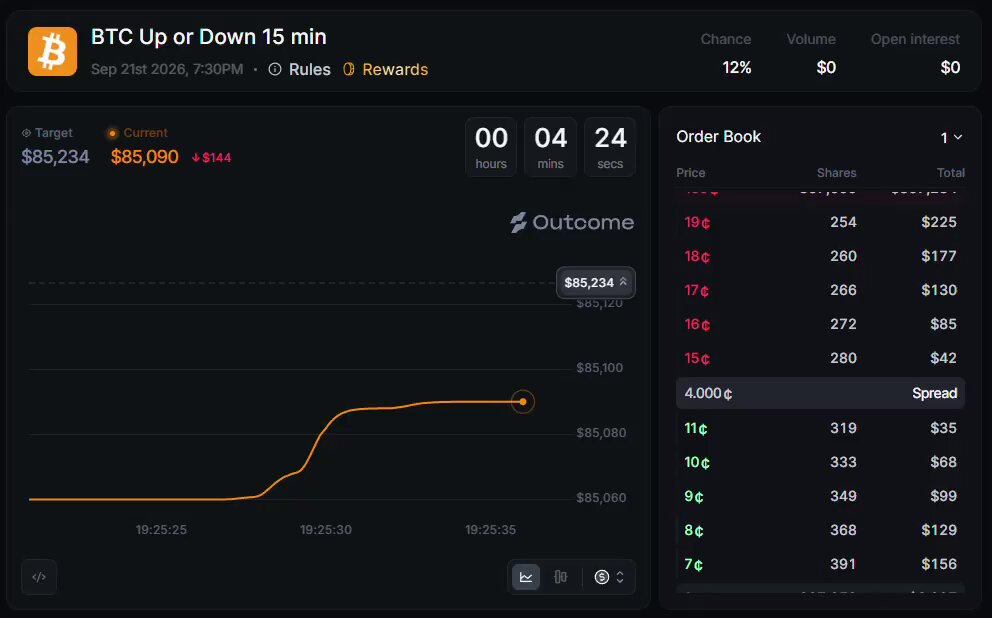992x618 pixels.
Task: Select the 18¢ ask row
Action: (x=820, y=256)
